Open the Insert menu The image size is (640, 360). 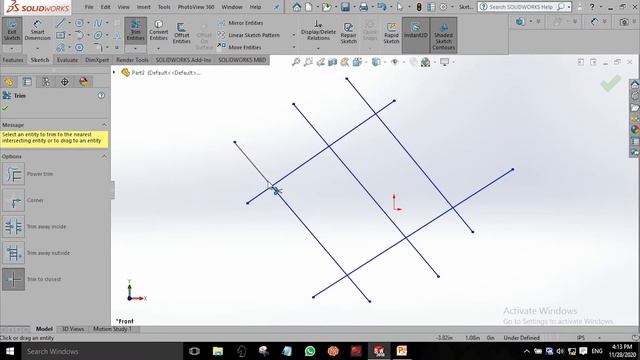[143, 7]
